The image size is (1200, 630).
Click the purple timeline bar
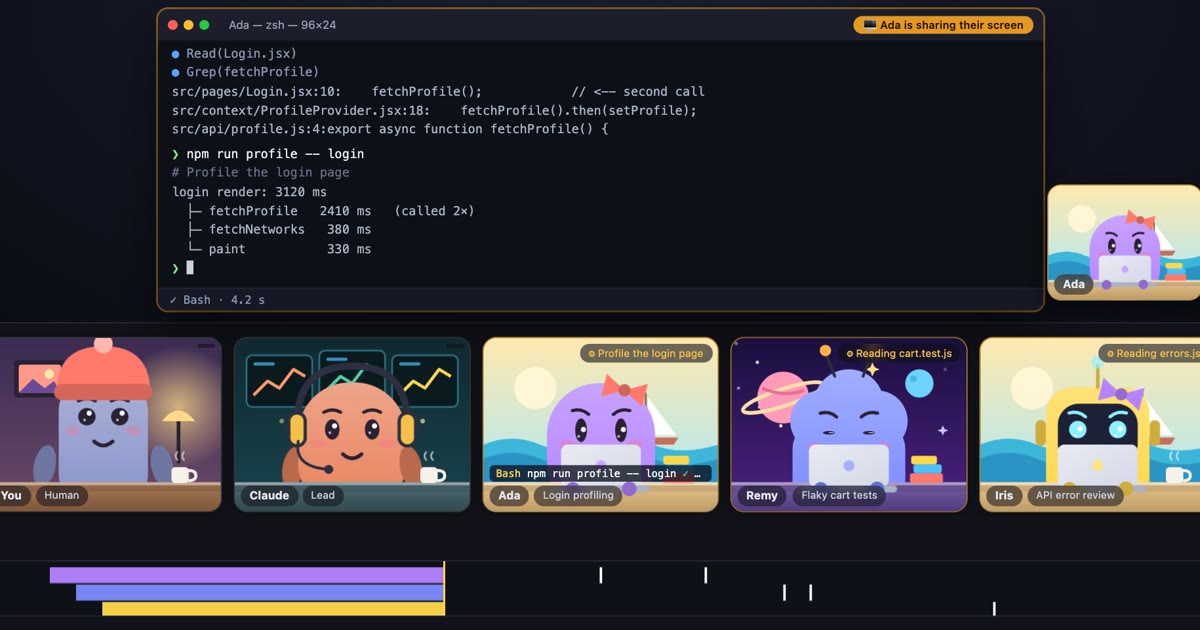[x=247, y=575]
